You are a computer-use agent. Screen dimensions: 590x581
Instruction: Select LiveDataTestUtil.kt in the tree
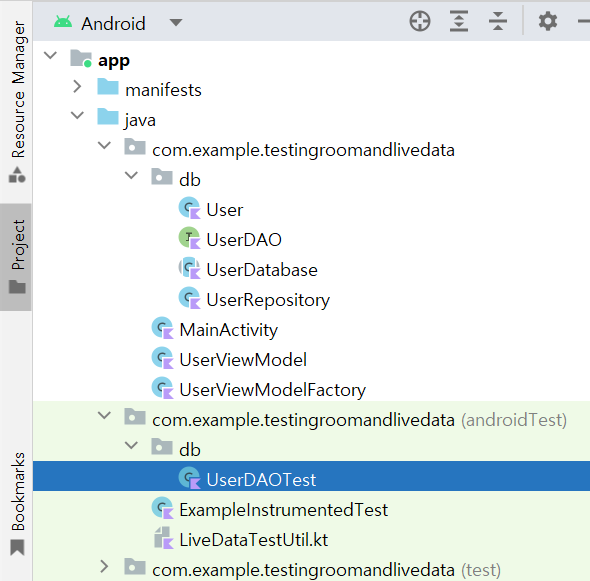tap(254, 540)
